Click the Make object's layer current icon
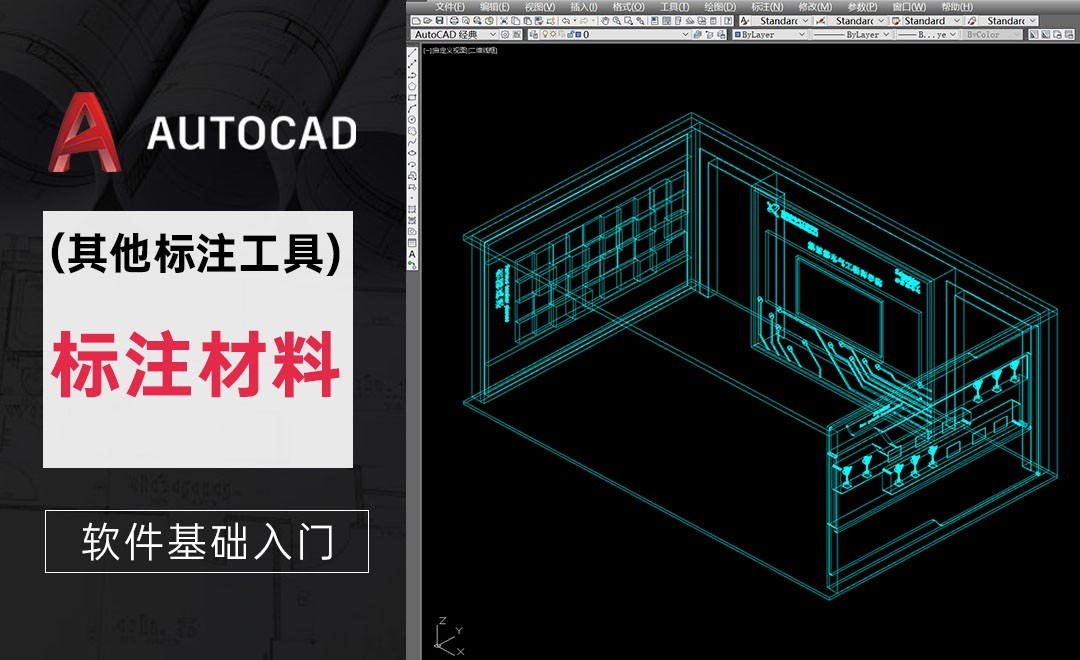1080x660 pixels. [x=697, y=34]
